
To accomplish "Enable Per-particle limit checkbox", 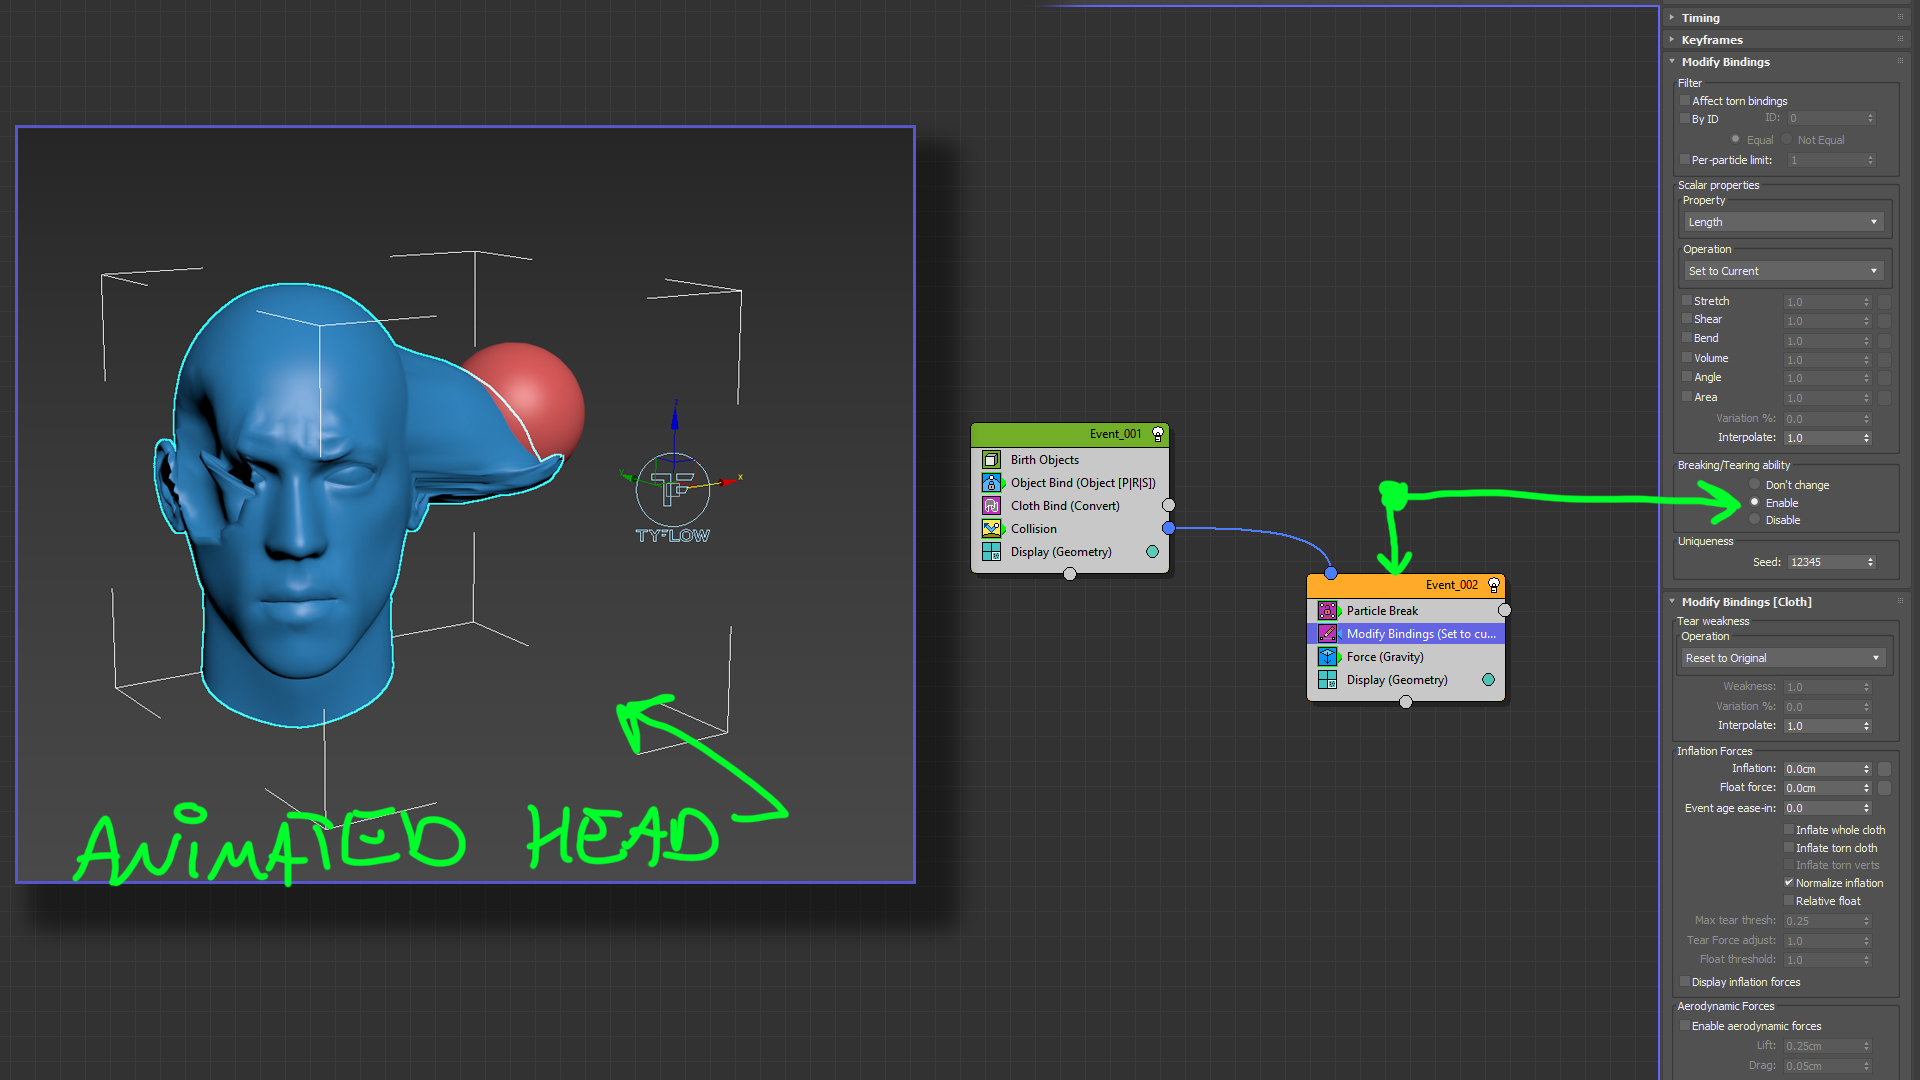I will click(x=1685, y=160).
